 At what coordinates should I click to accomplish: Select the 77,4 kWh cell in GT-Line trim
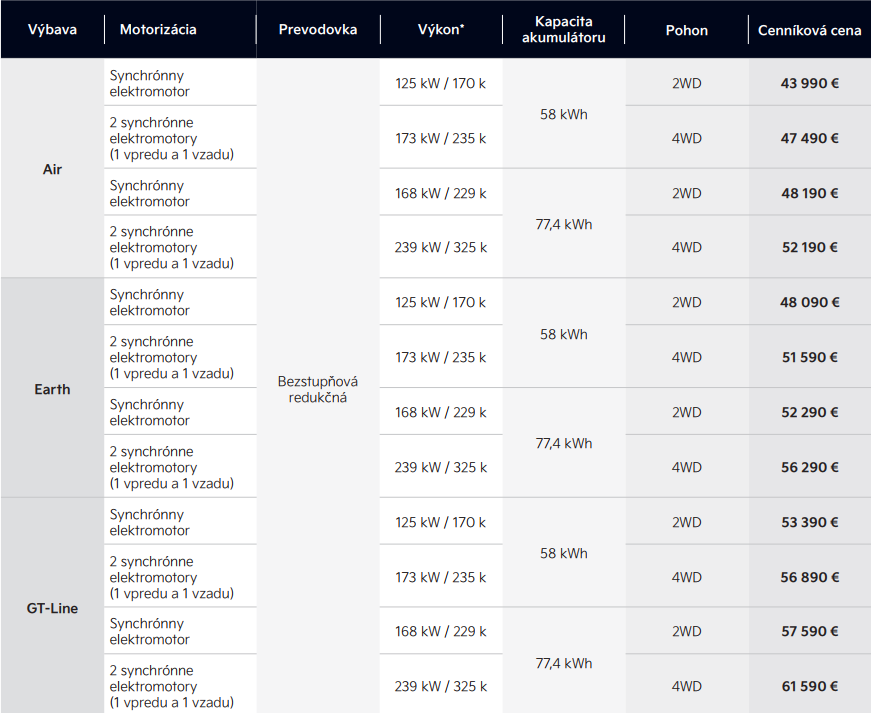[564, 663]
